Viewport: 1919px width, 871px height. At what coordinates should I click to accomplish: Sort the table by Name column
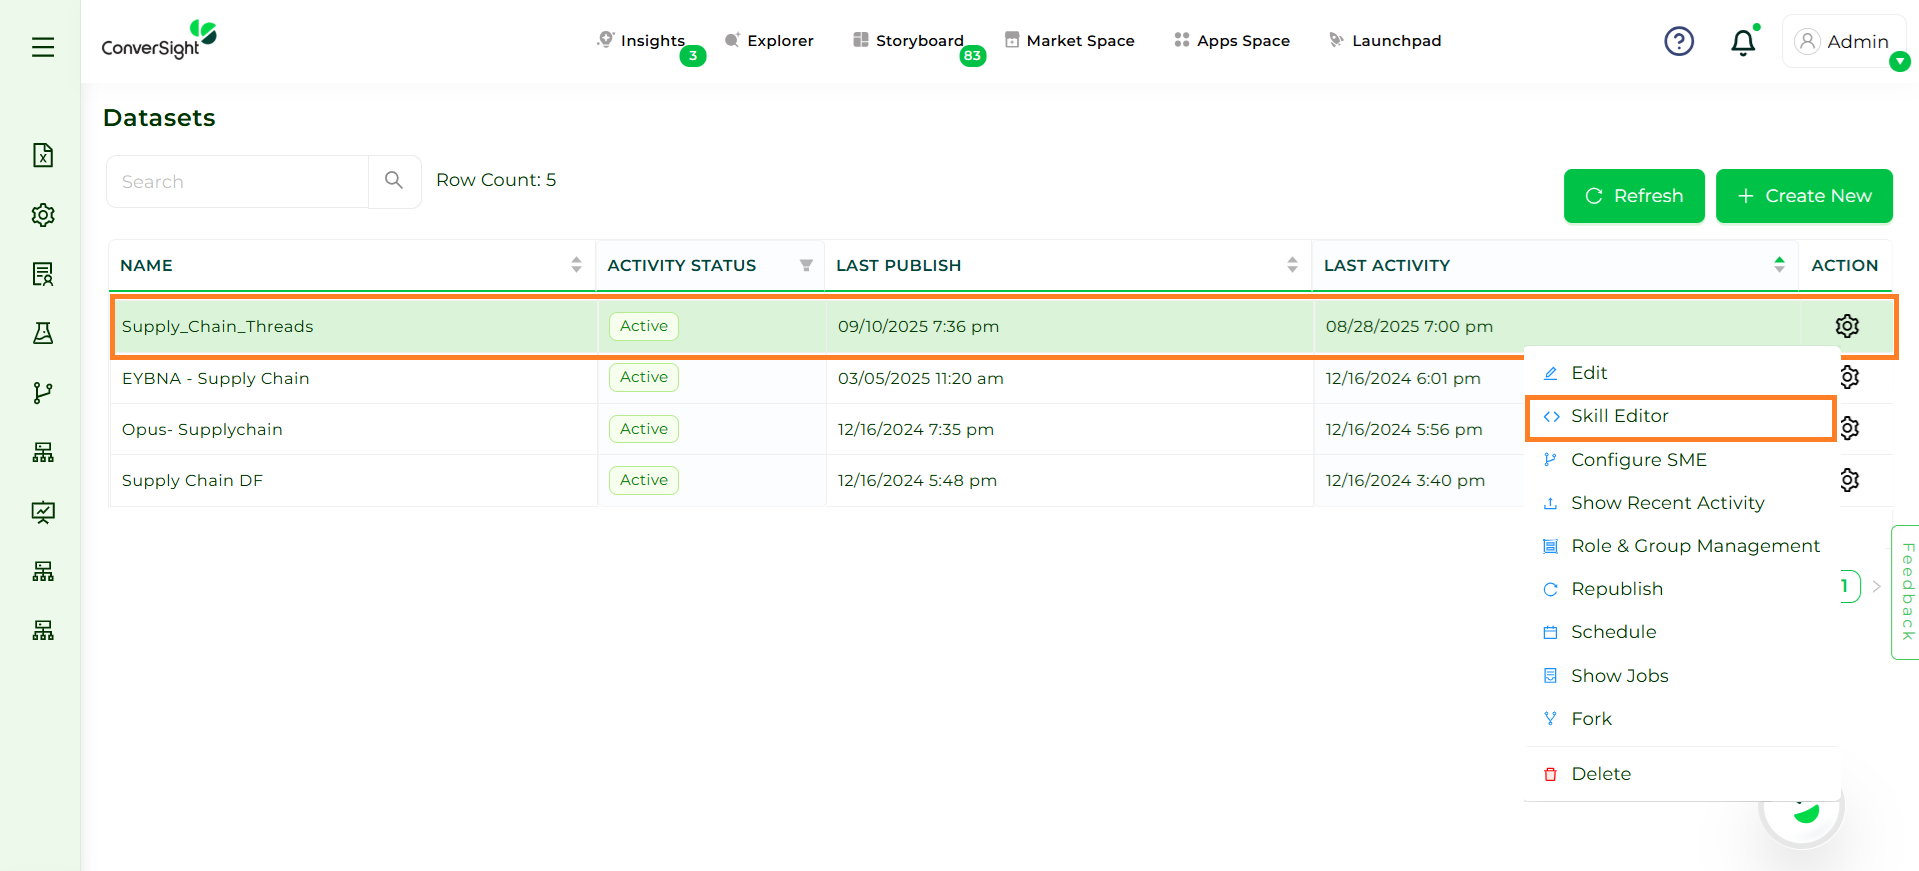pyautogui.click(x=576, y=265)
